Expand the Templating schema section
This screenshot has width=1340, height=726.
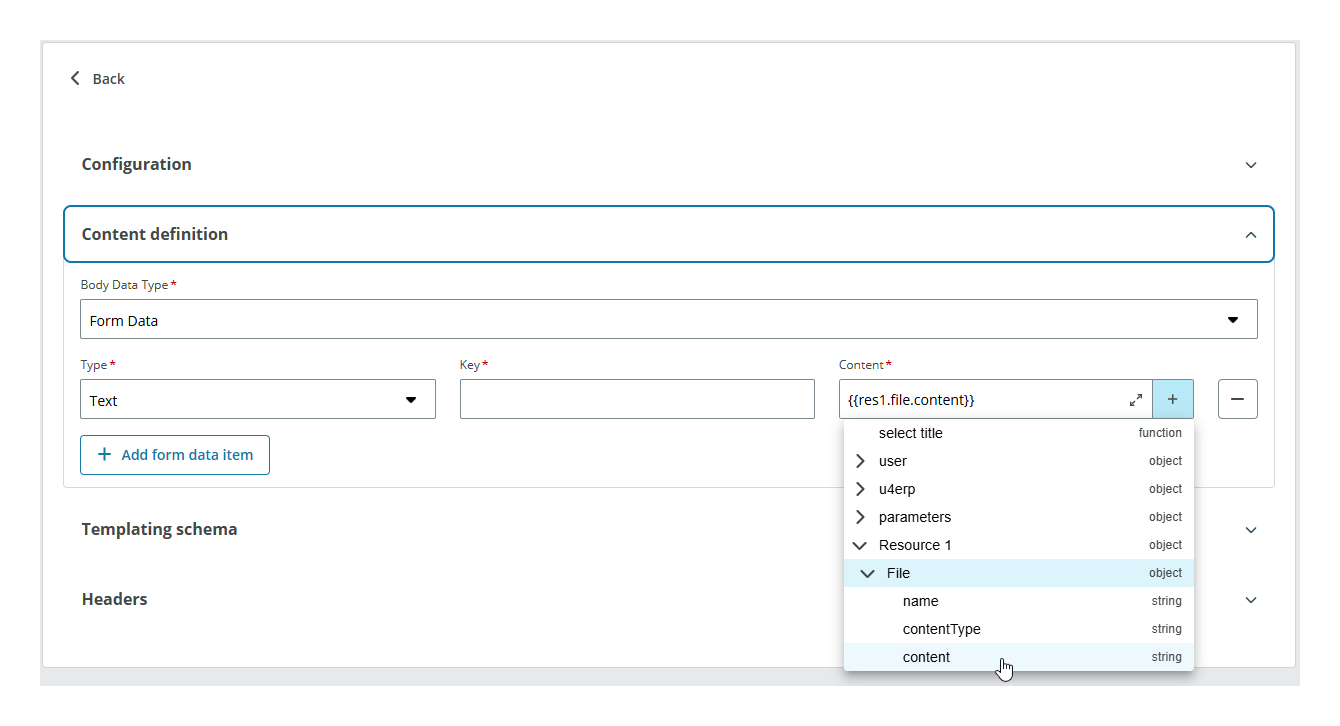(x=1250, y=529)
